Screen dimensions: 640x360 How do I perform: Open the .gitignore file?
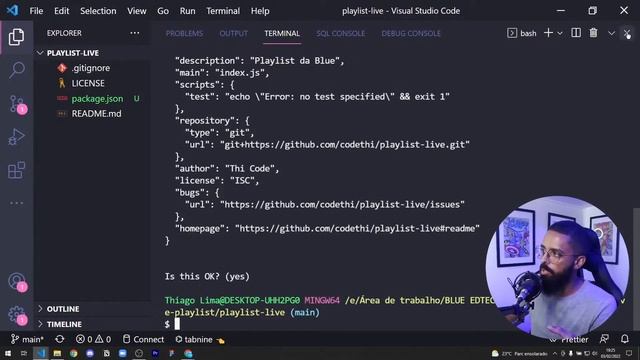click(x=92, y=68)
